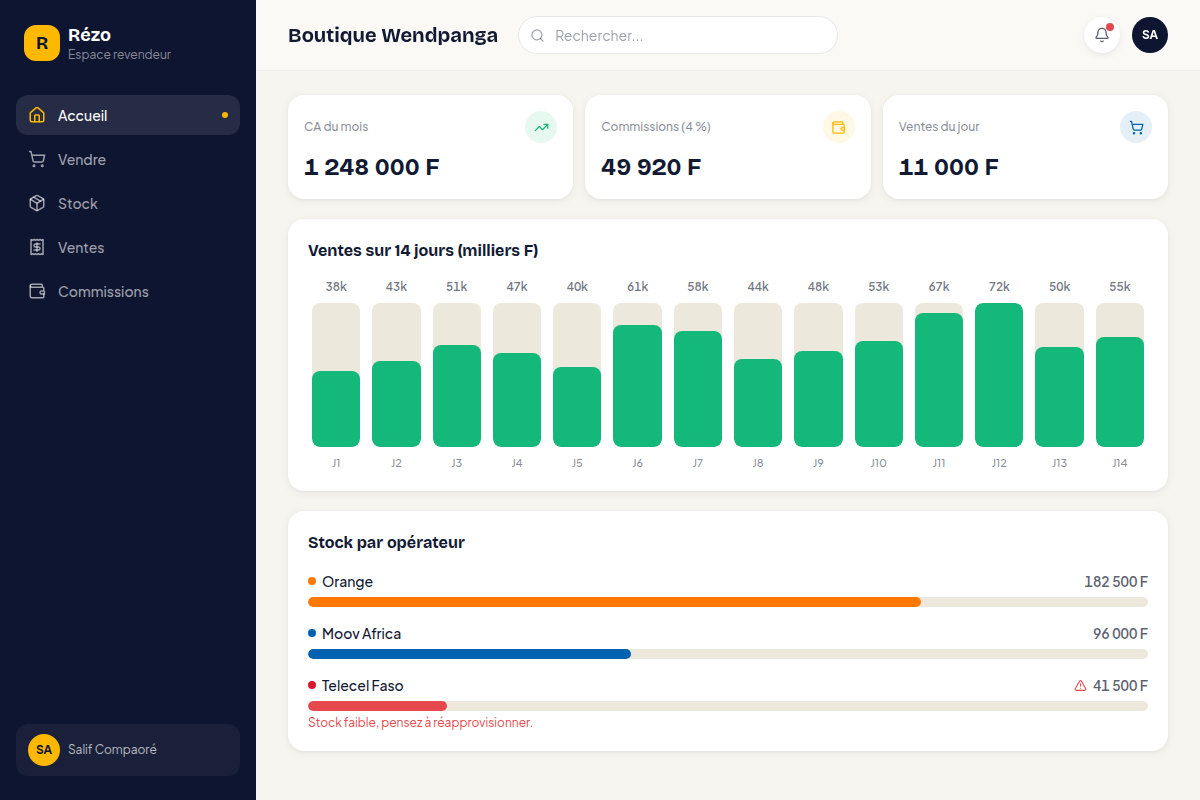The height and width of the screenshot is (800, 1200).
Task: Click the 41 500 F Telecel amount
Action: [x=1120, y=685]
